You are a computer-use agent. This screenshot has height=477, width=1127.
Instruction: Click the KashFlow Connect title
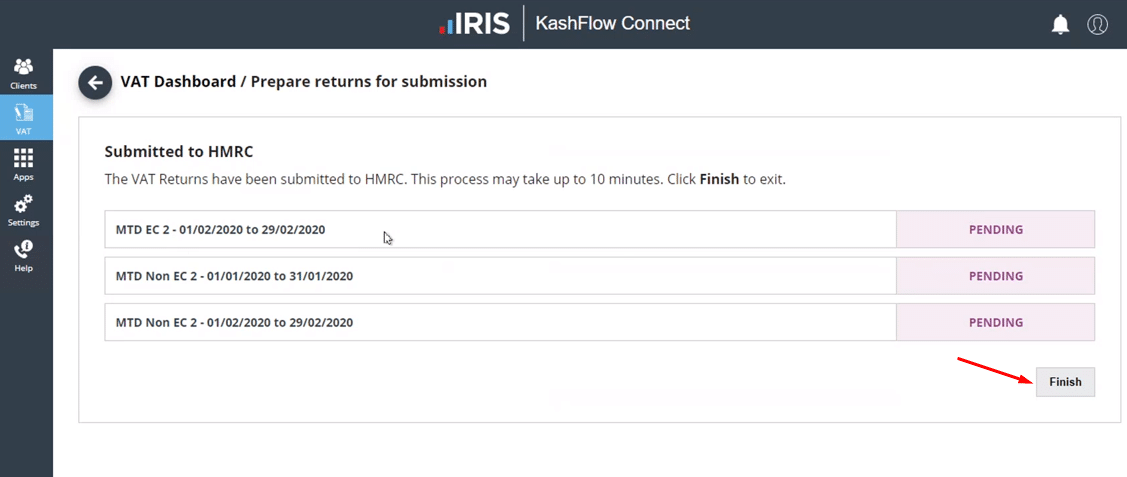pos(612,24)
